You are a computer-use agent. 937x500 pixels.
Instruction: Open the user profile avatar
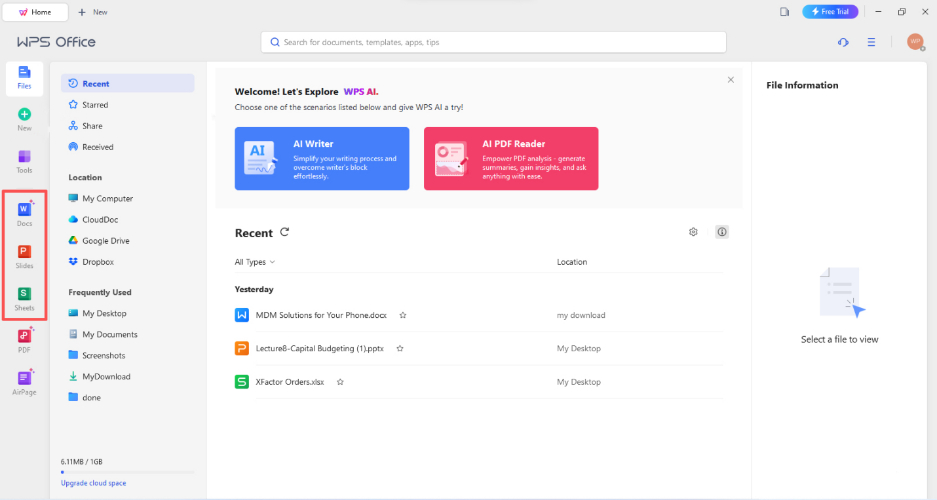click(915, 42)
